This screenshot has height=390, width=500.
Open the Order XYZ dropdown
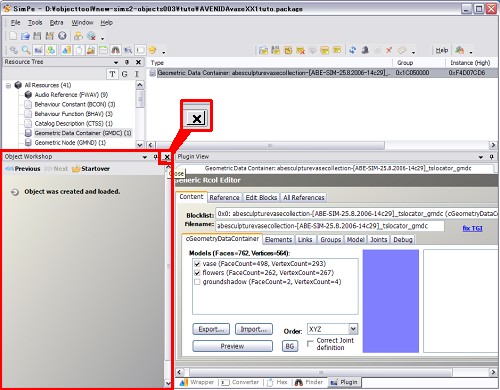tap(353, 329)
